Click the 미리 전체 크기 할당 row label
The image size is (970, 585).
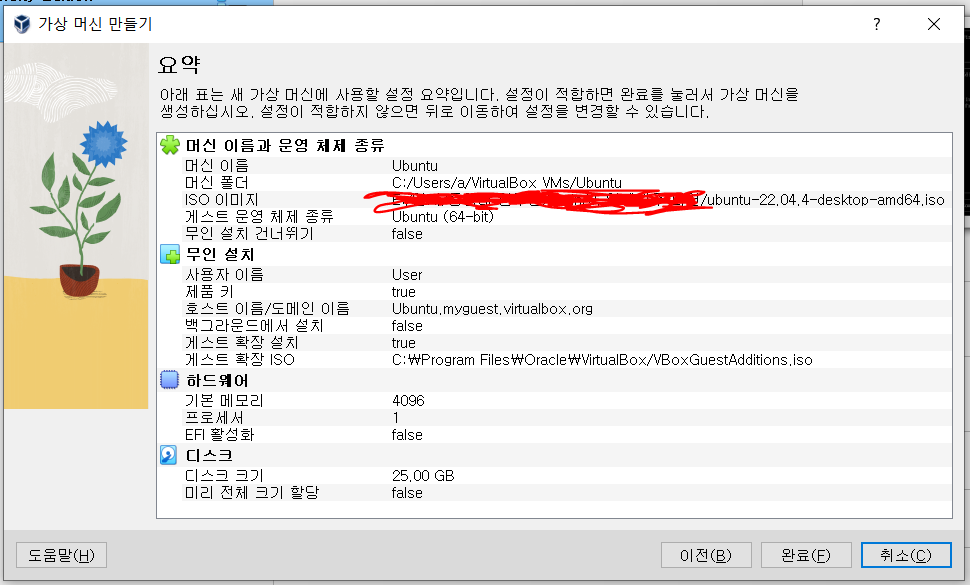click(252, 493)
